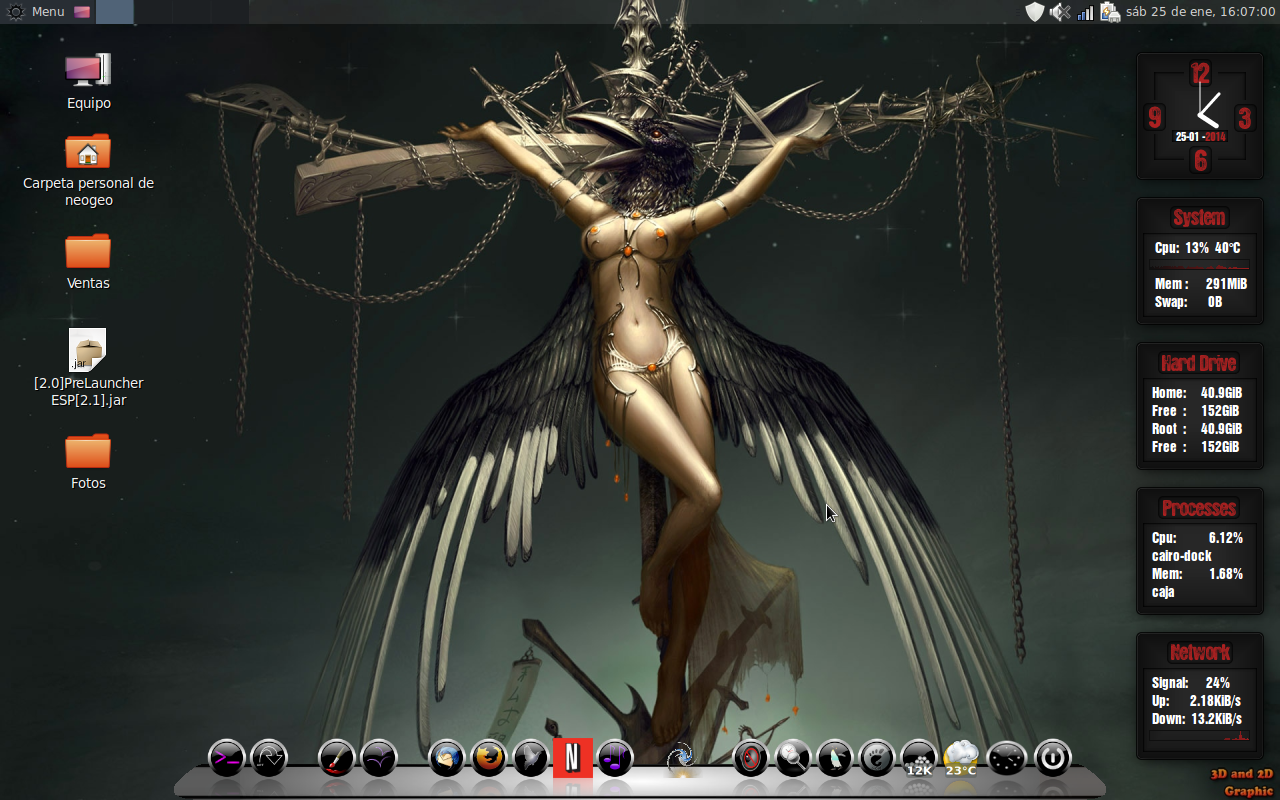Image resolution: width=1280 pixels, height=800 pixels.
Task: Open Thunderbird mail from the dock
Action: click(447, 758)
